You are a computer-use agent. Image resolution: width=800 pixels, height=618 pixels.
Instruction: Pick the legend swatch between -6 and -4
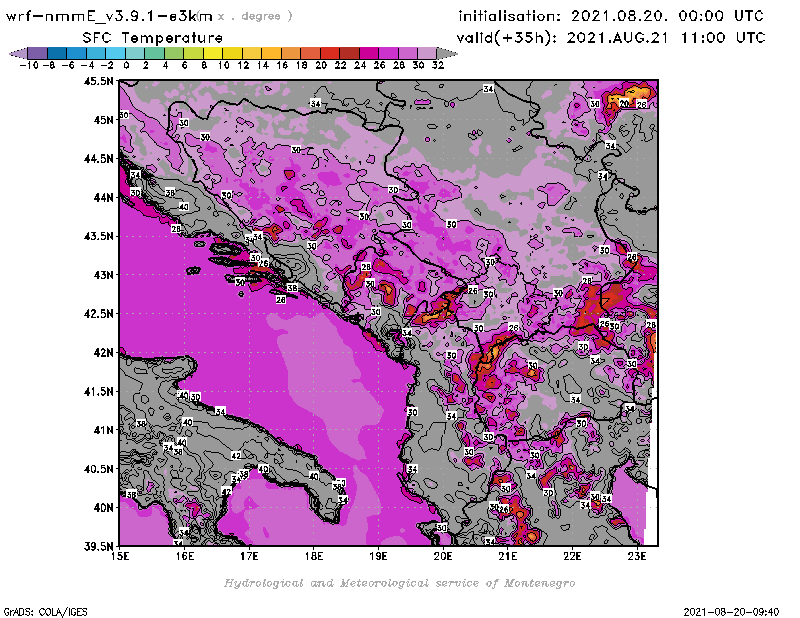click(77, 53)
